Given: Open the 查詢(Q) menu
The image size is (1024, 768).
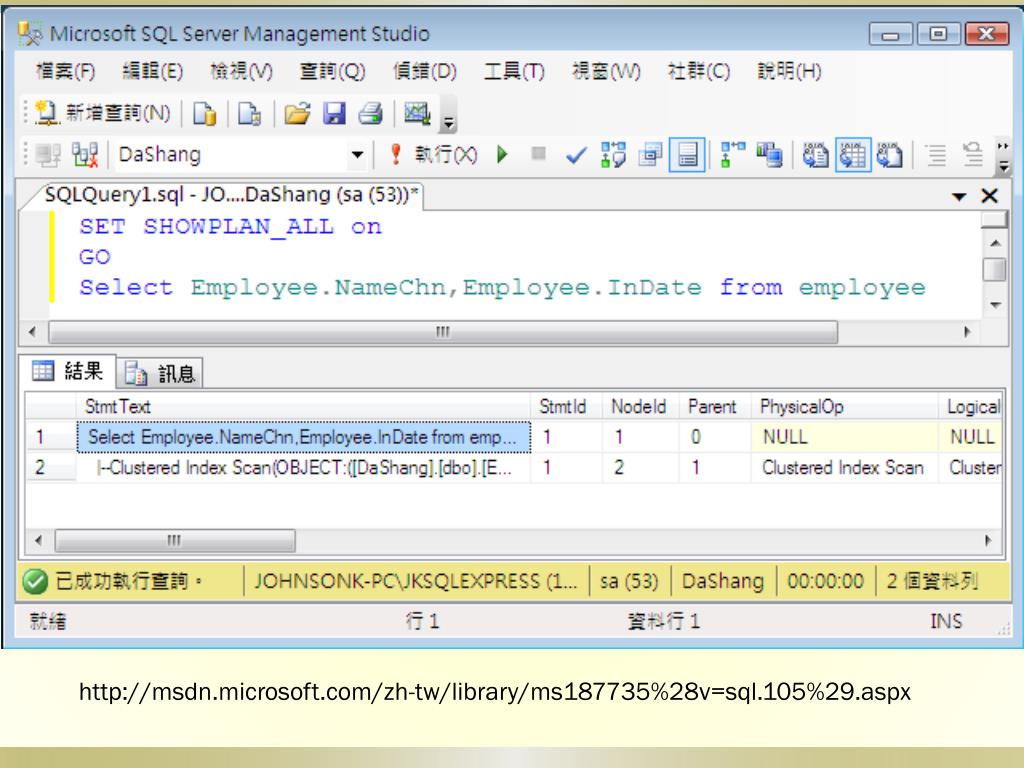Looking at the screenshot, I should pyautogui.click(x=332, y=71).
